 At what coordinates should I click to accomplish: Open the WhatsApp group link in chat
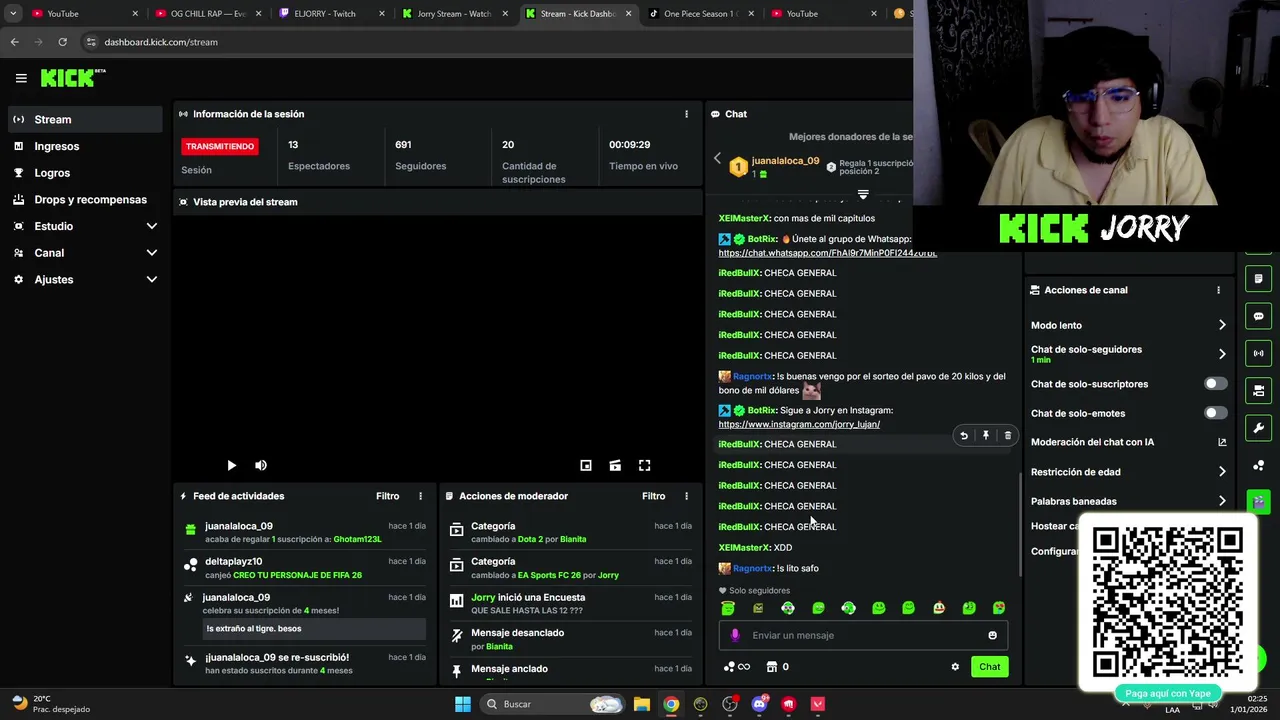(x=827, y=253)
